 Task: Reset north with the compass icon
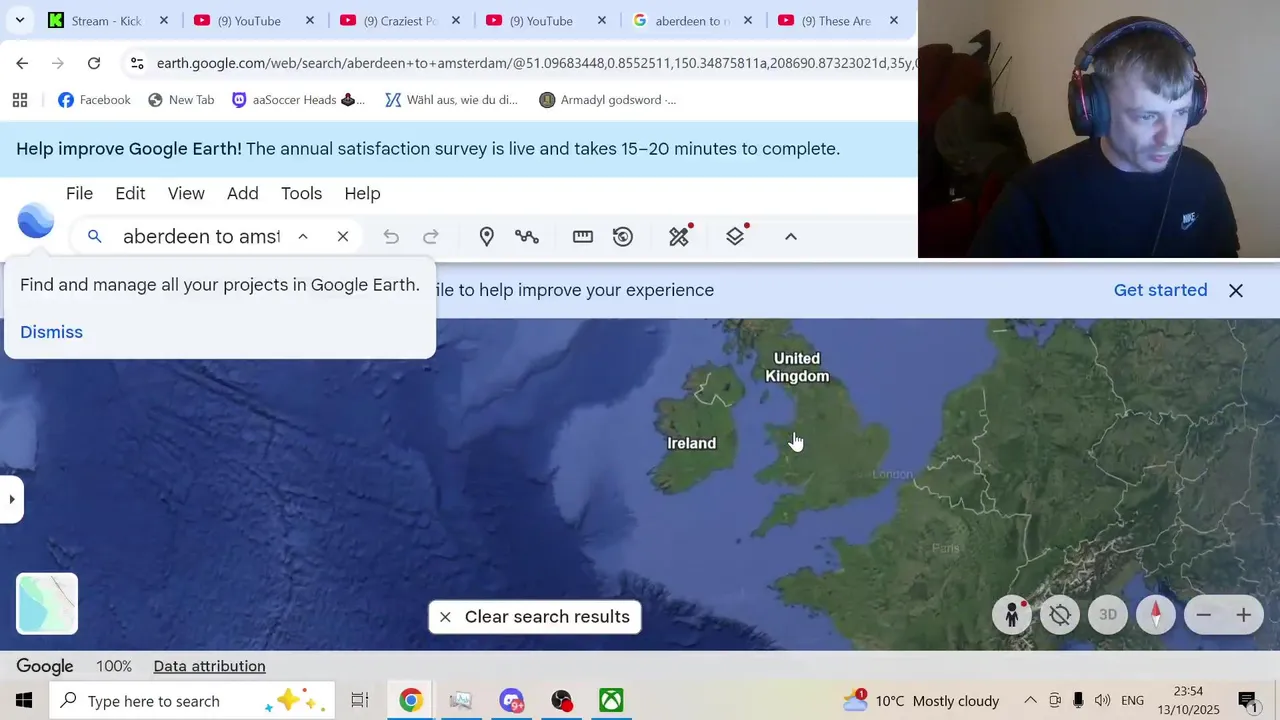(1156, 615)
